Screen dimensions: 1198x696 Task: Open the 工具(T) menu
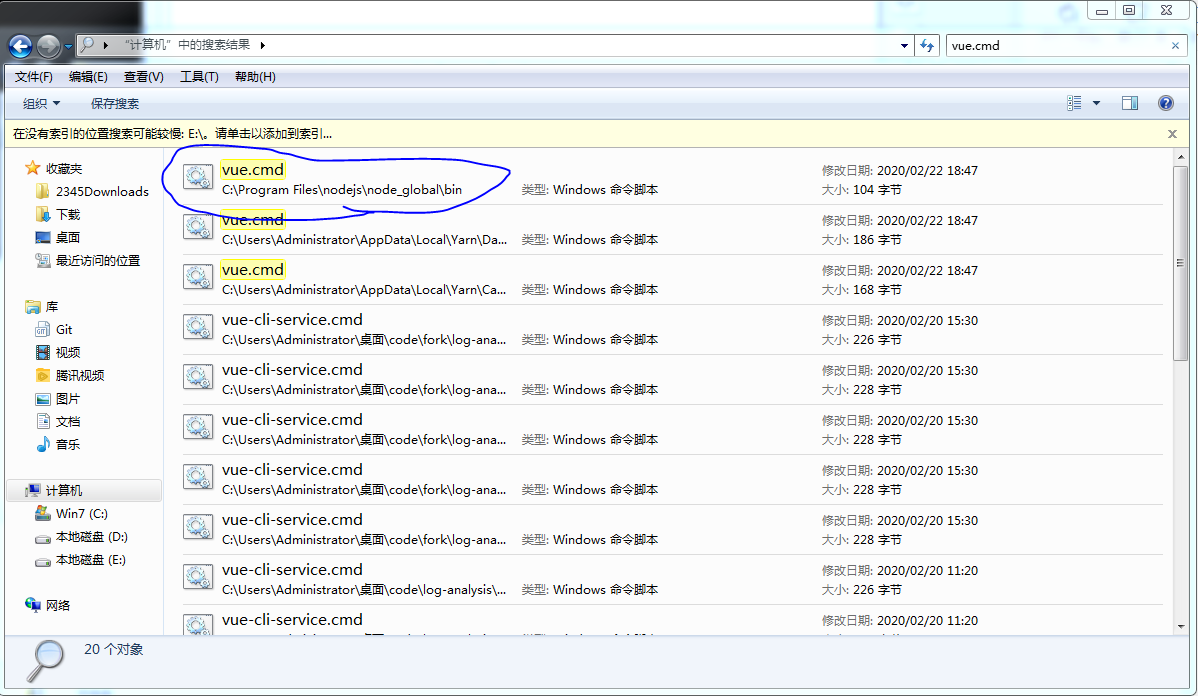pos(199,76)
